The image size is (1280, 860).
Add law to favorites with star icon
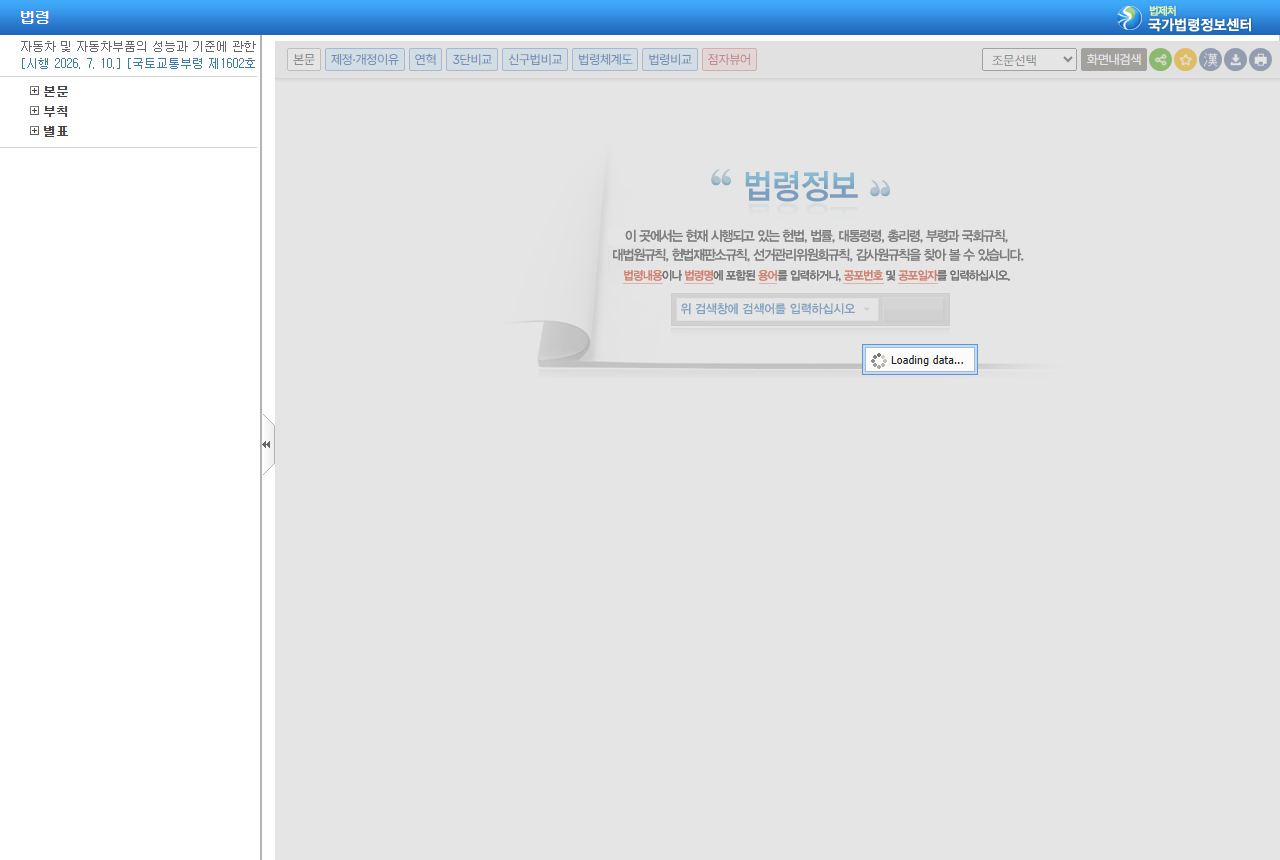[x=1185, y=59]
